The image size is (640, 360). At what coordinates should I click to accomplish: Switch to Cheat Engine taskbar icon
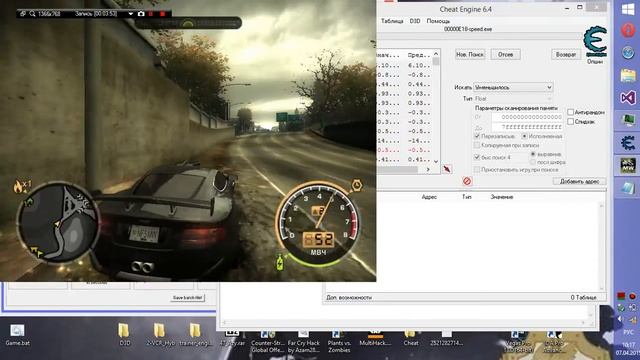tap(628, 143)
